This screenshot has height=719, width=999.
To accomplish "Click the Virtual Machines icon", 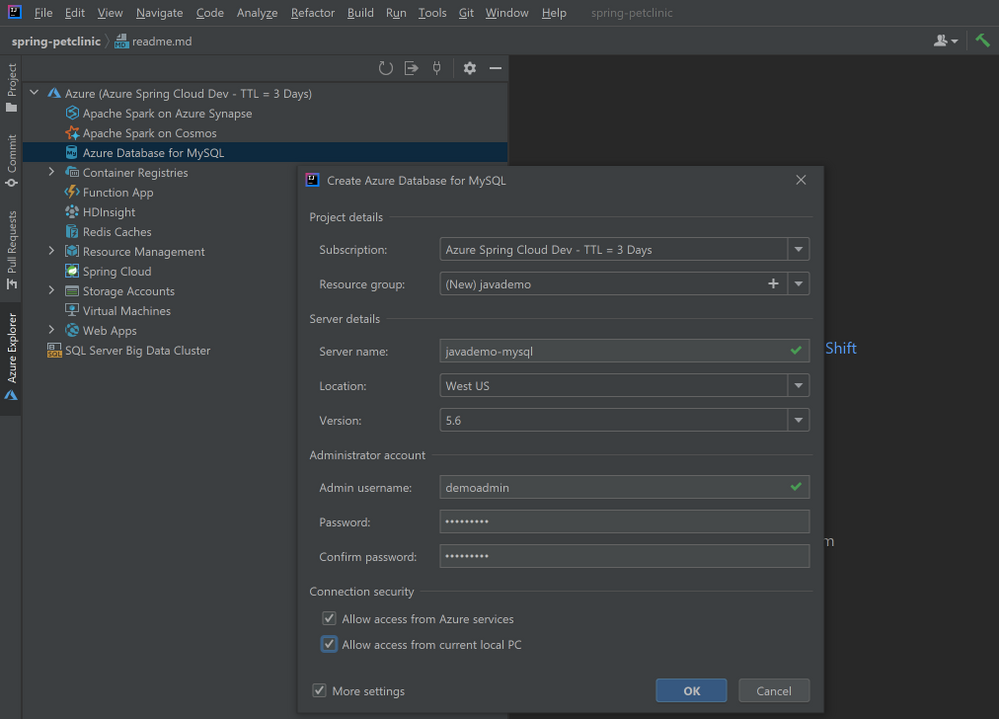I will click(72, 311).
